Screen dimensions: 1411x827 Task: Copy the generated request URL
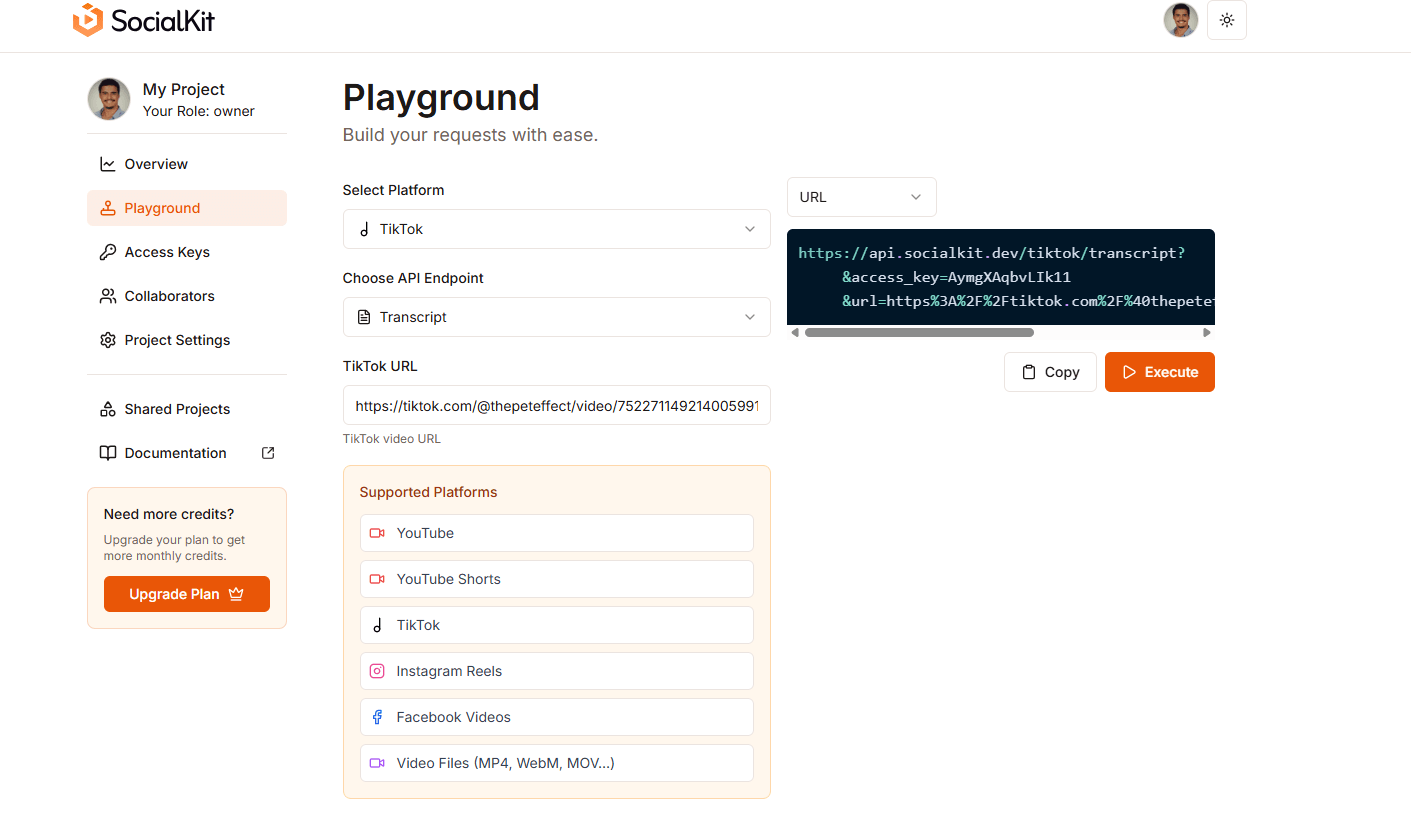point(1050,372)
